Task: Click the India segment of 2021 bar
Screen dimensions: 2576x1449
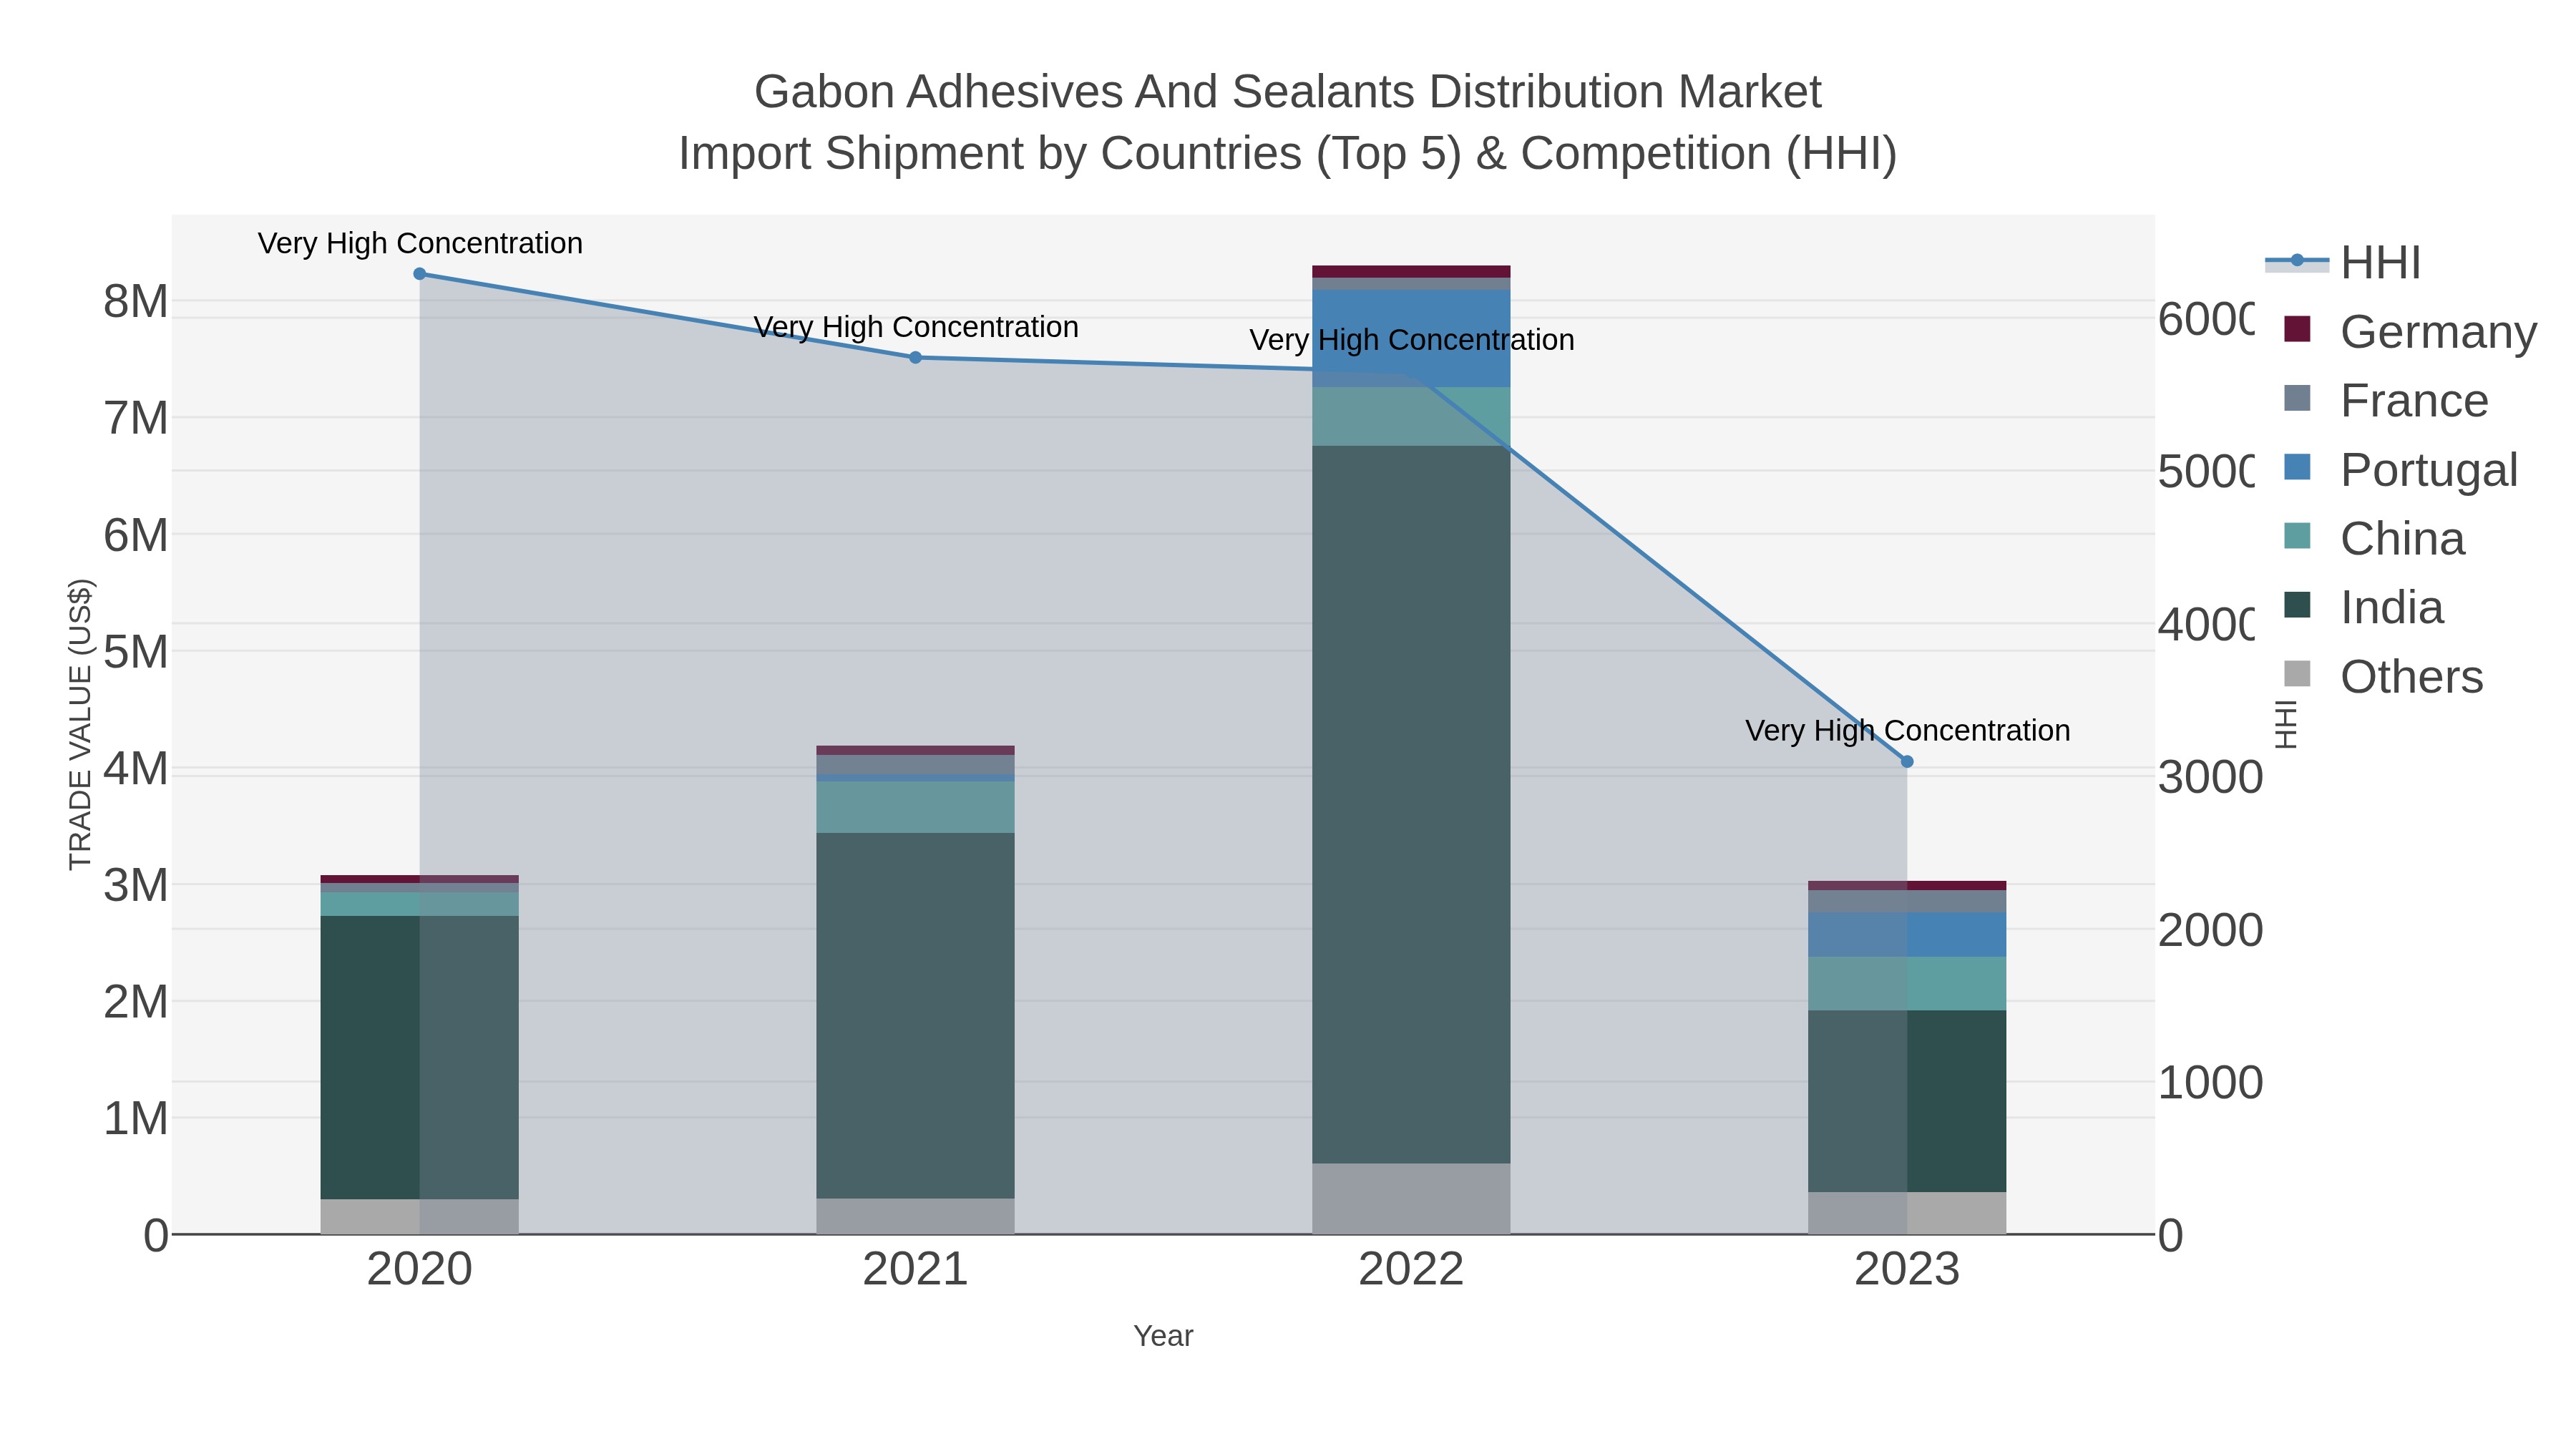Action: 915,1016
